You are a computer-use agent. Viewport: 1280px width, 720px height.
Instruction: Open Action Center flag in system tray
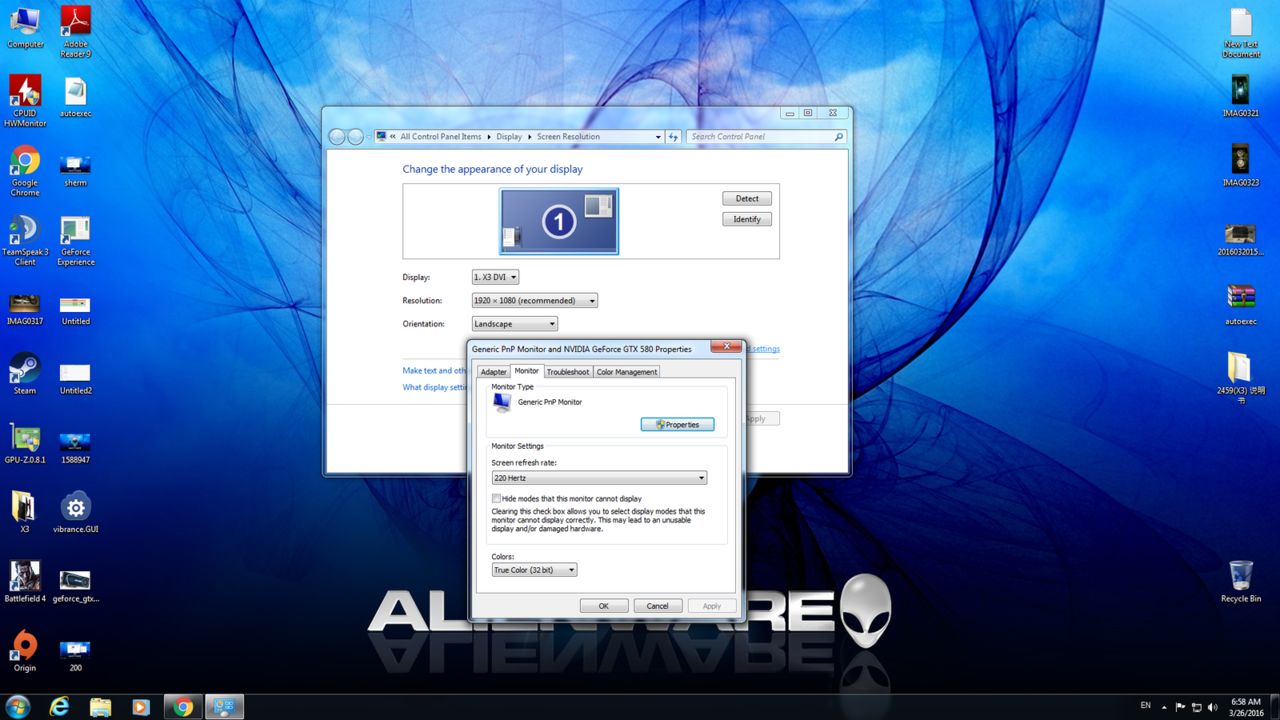tap(1181, 706)
